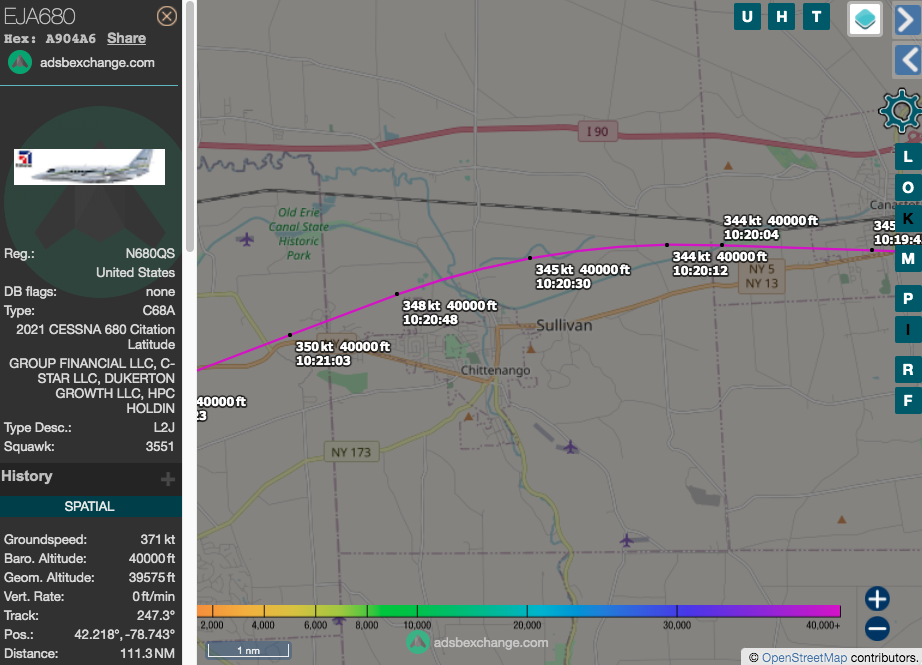This screenshot has width=922, height=665.
Task: Click baro altitude value 40000 ft
Action: click(152, 558)
